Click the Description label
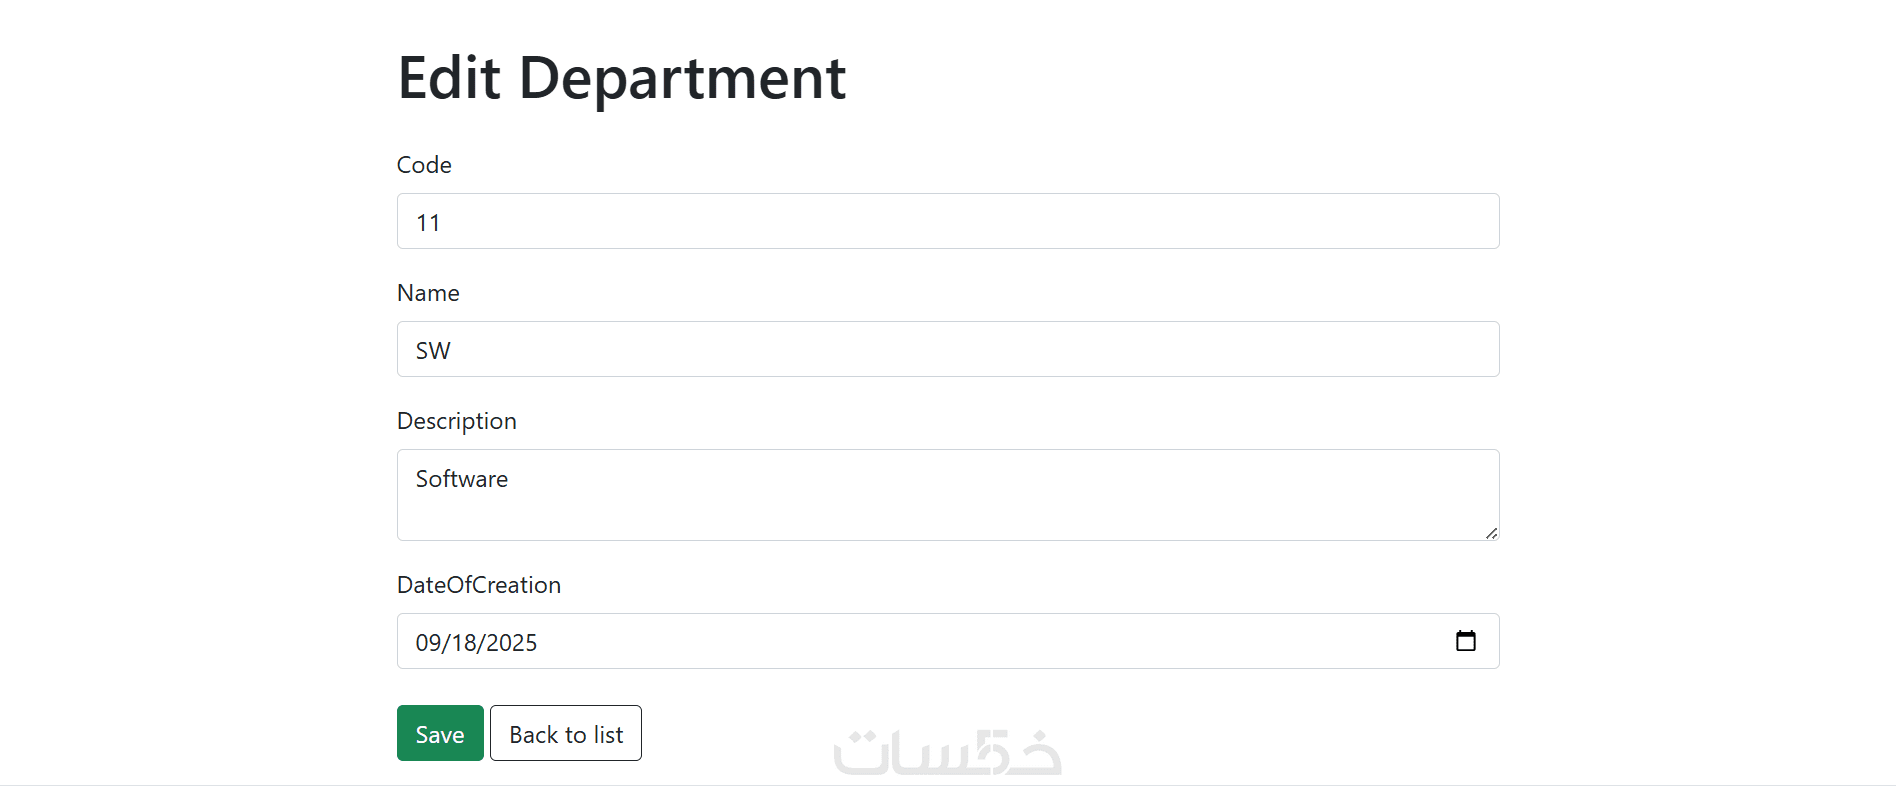 pos(456,421)
